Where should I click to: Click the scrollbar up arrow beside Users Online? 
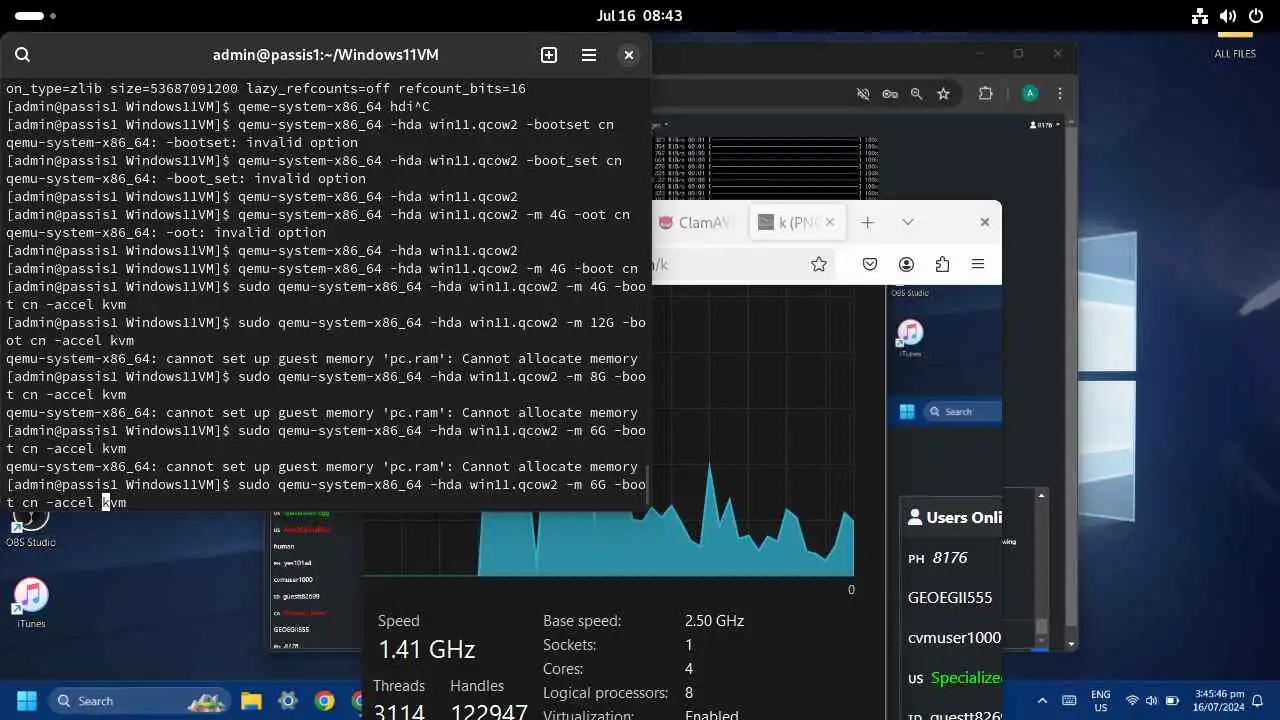[x=1041, y=495]
